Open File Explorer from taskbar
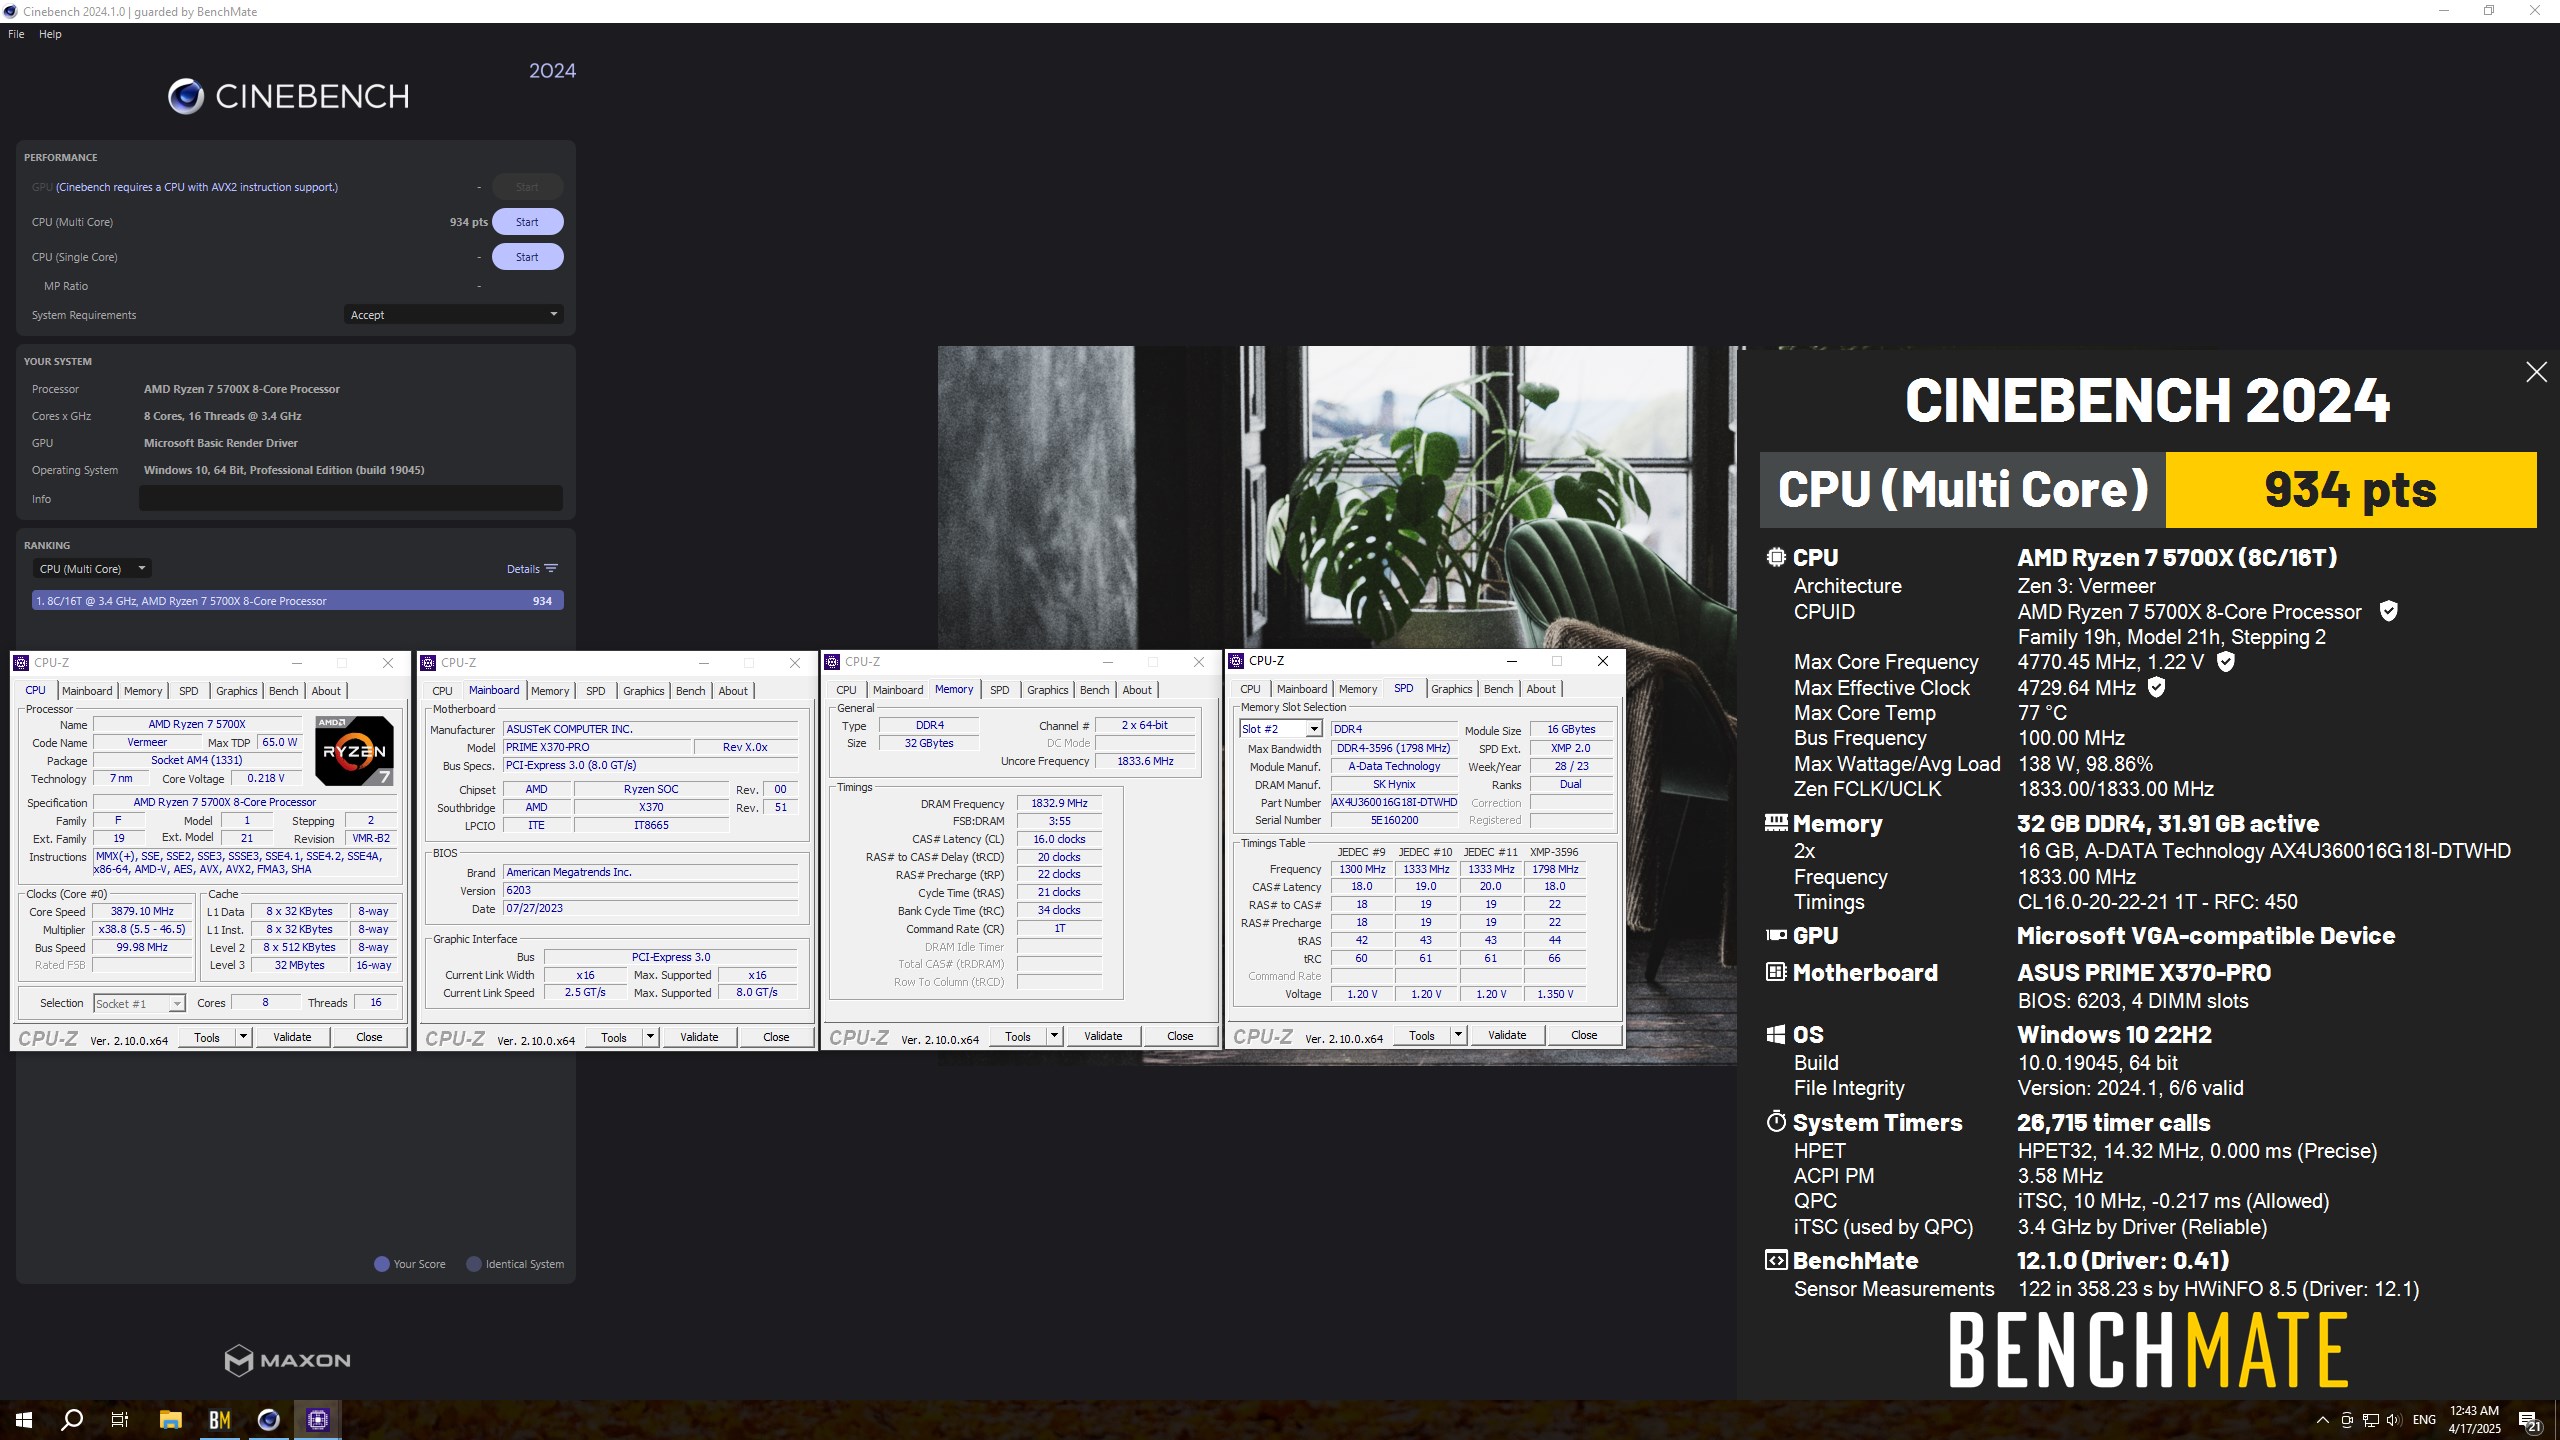 click(x=171, y=1419)
